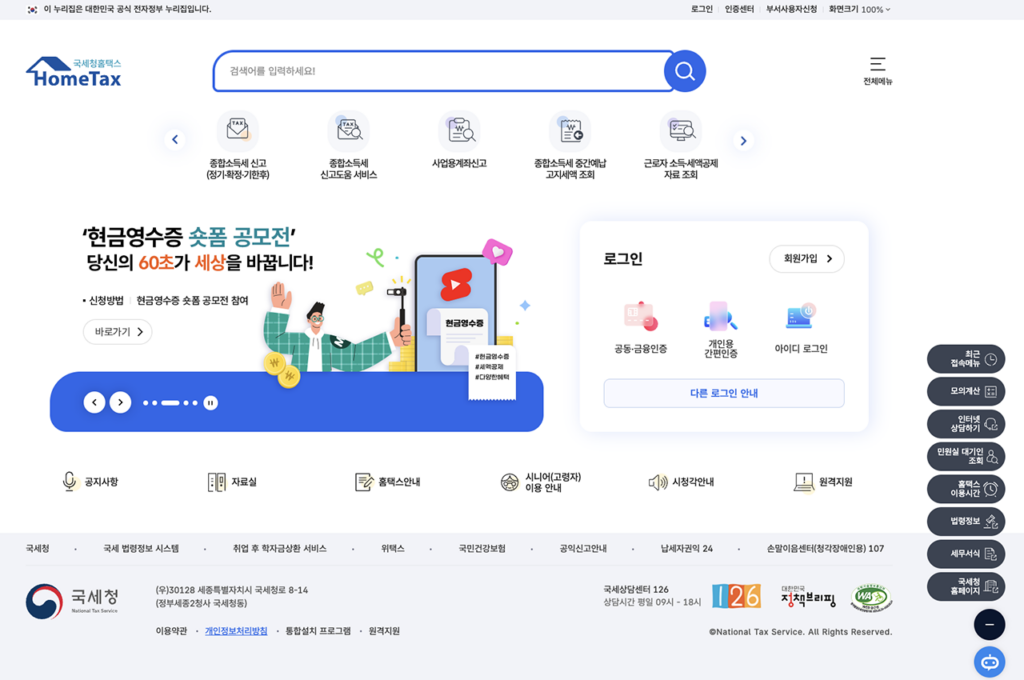The width and height of the screenshot is (1024, 680).
Task: Open 공익신고안내 footer link
Action: pyautogui.click(x=583, y=549)
